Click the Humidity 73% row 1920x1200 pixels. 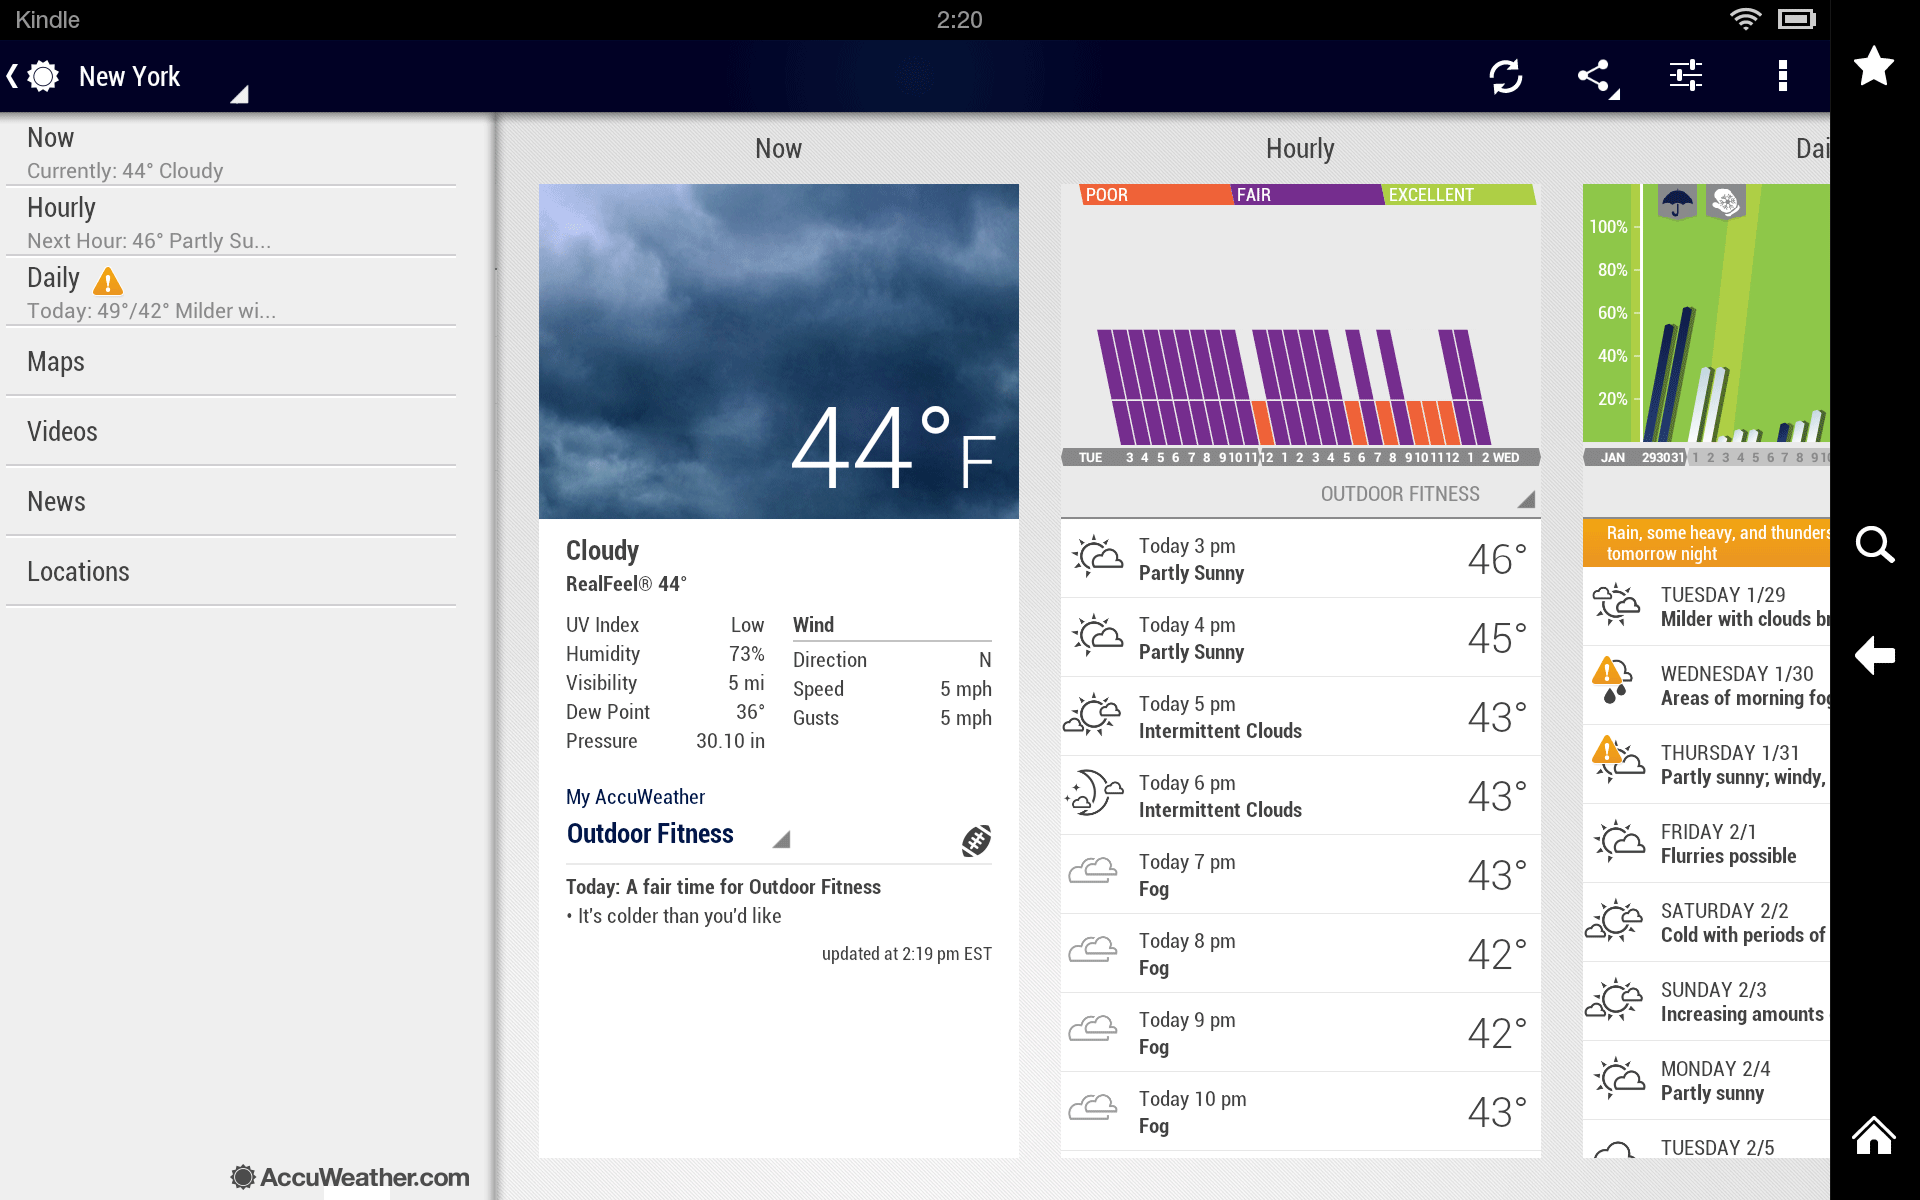(x=665, y=654)
